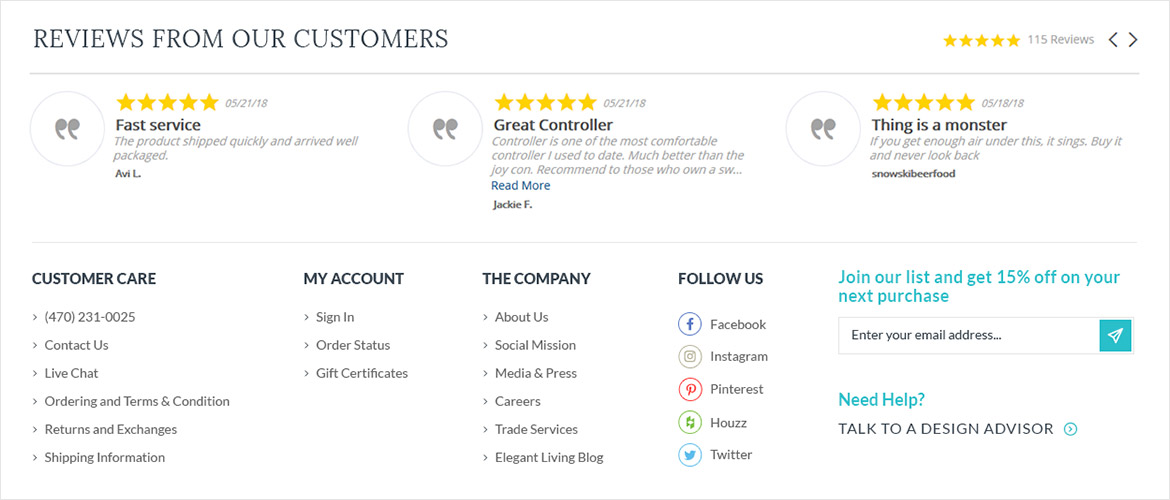This screenshot has height=500, width=1170.
Task: Visit the Trade Services page
Action: [536, 429]
